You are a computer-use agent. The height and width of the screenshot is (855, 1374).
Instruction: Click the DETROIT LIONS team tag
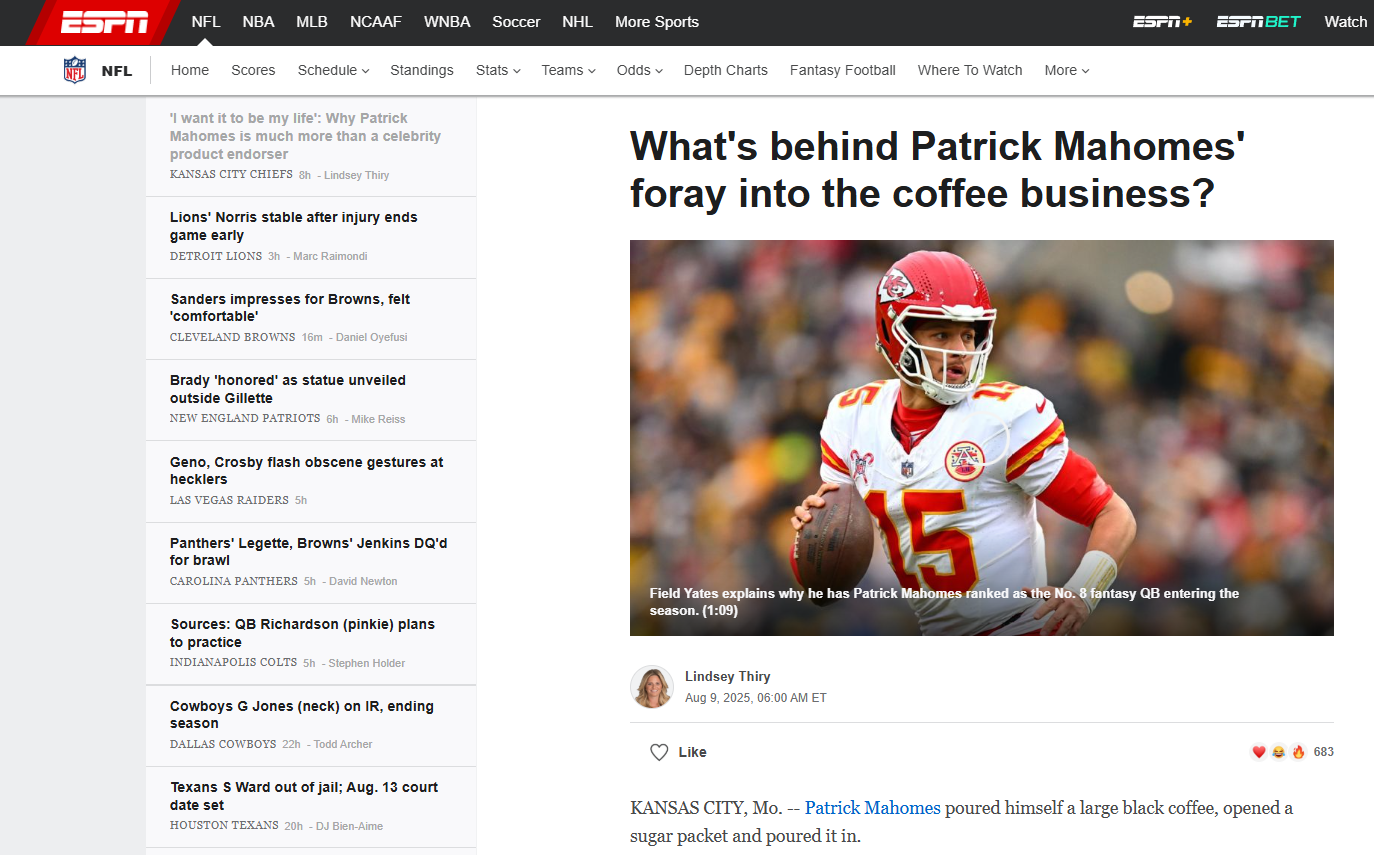216,256
